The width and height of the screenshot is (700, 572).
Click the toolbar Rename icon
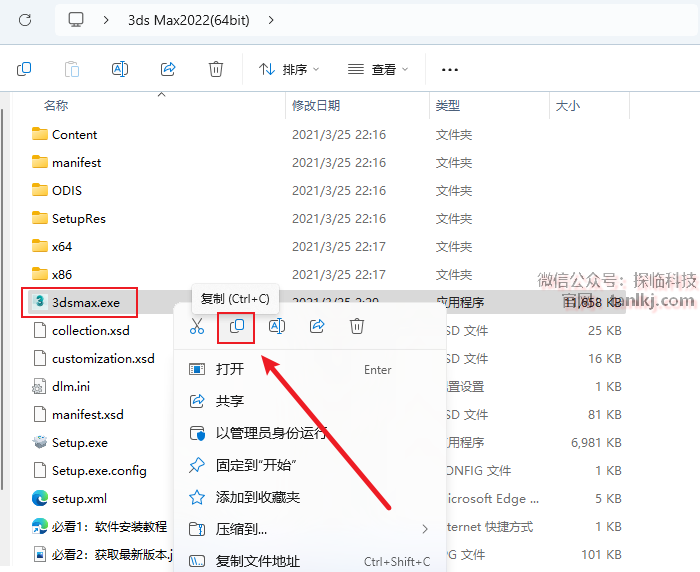120,69
